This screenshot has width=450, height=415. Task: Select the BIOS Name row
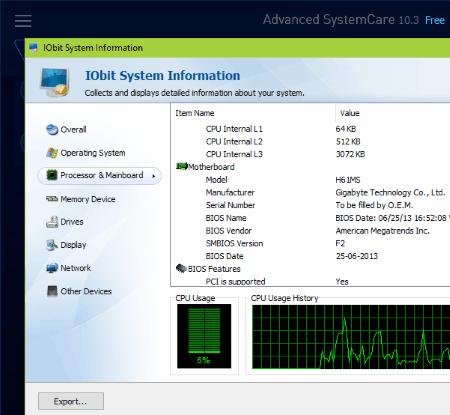pyautogui.click(x=310, y=218)
